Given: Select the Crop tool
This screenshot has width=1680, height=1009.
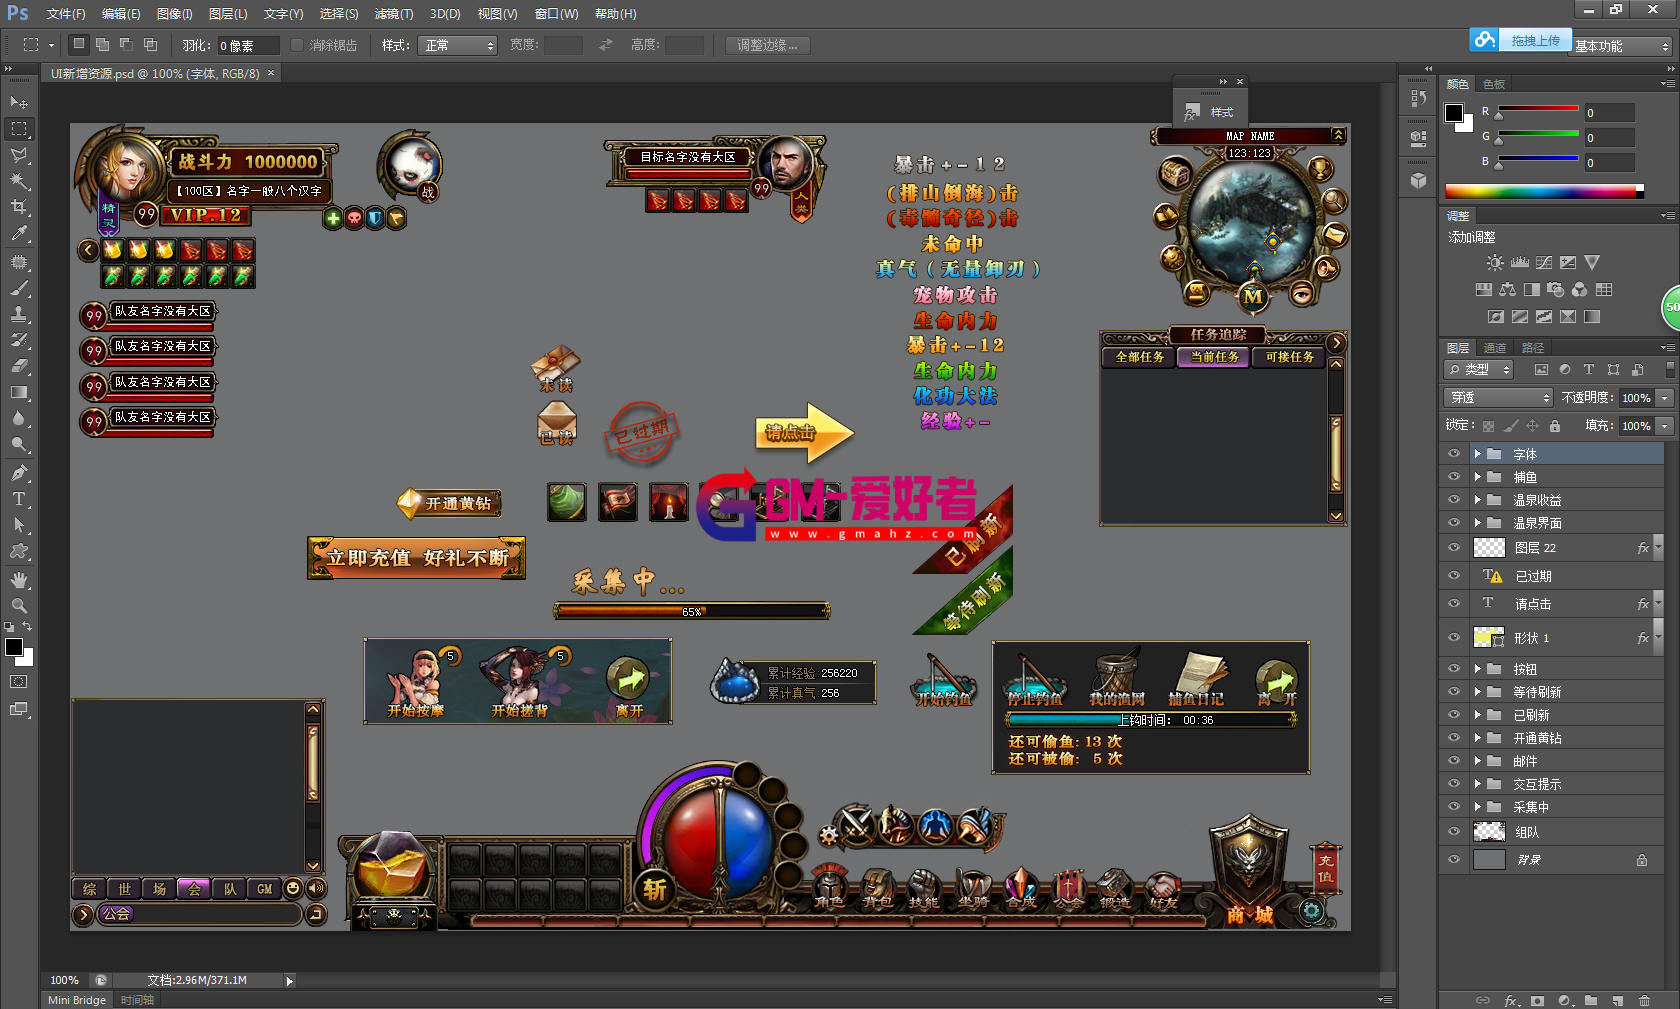Looking at the screenshot, I should coord(19,207).
